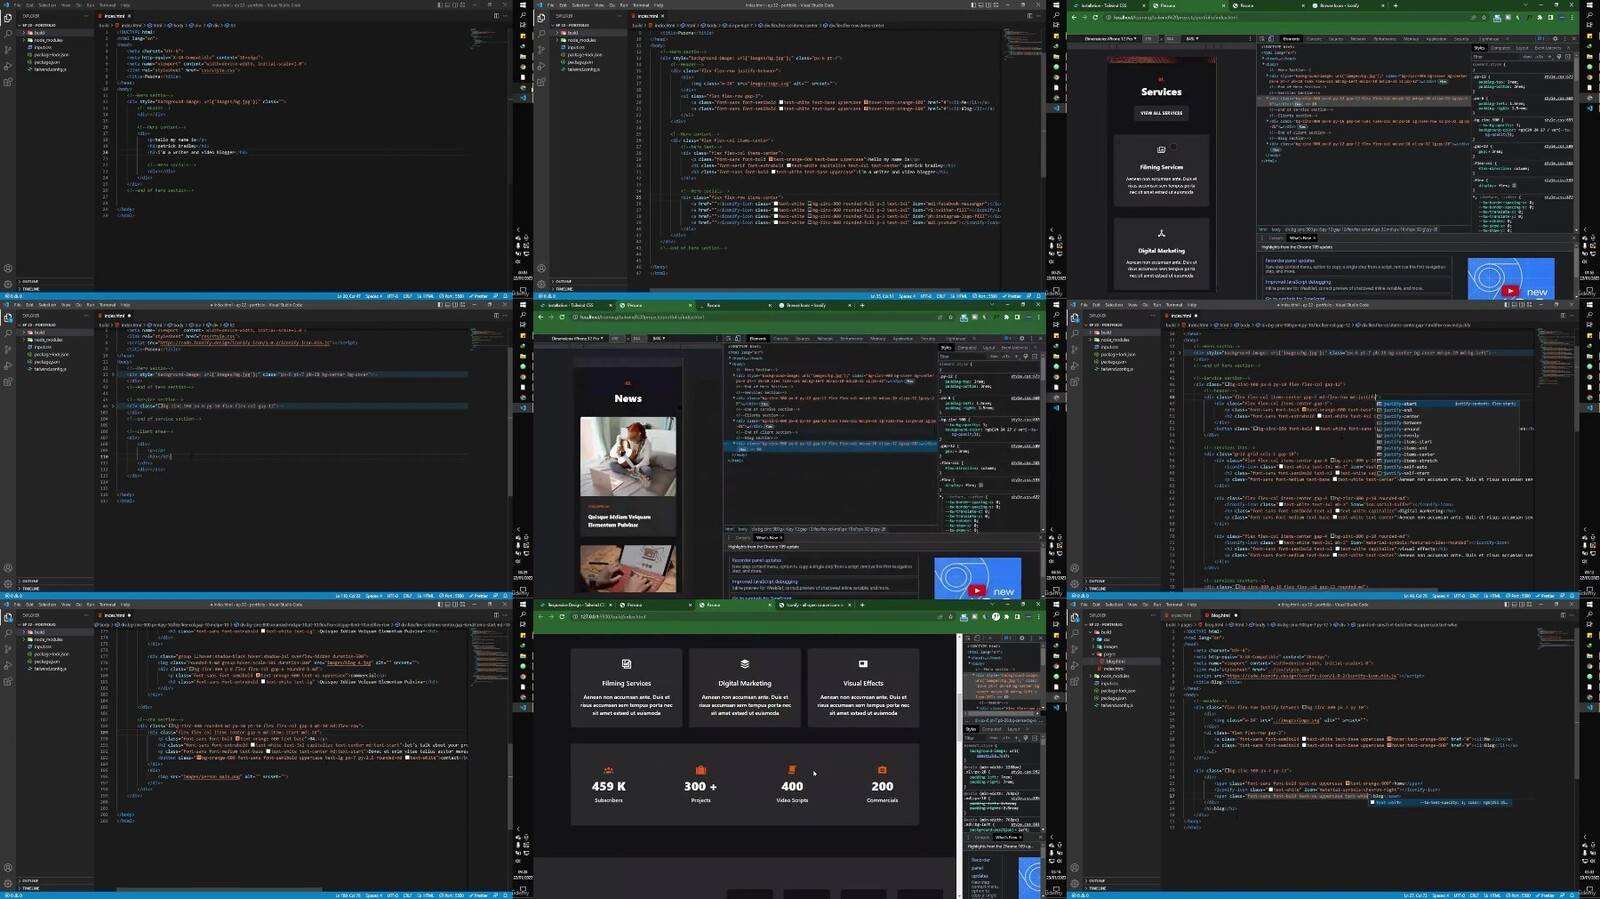The width and height of the screenshot is (1600, 899).
Task: Click Port 5500 in top-left VS Code status bar
Action: [453, 296]
